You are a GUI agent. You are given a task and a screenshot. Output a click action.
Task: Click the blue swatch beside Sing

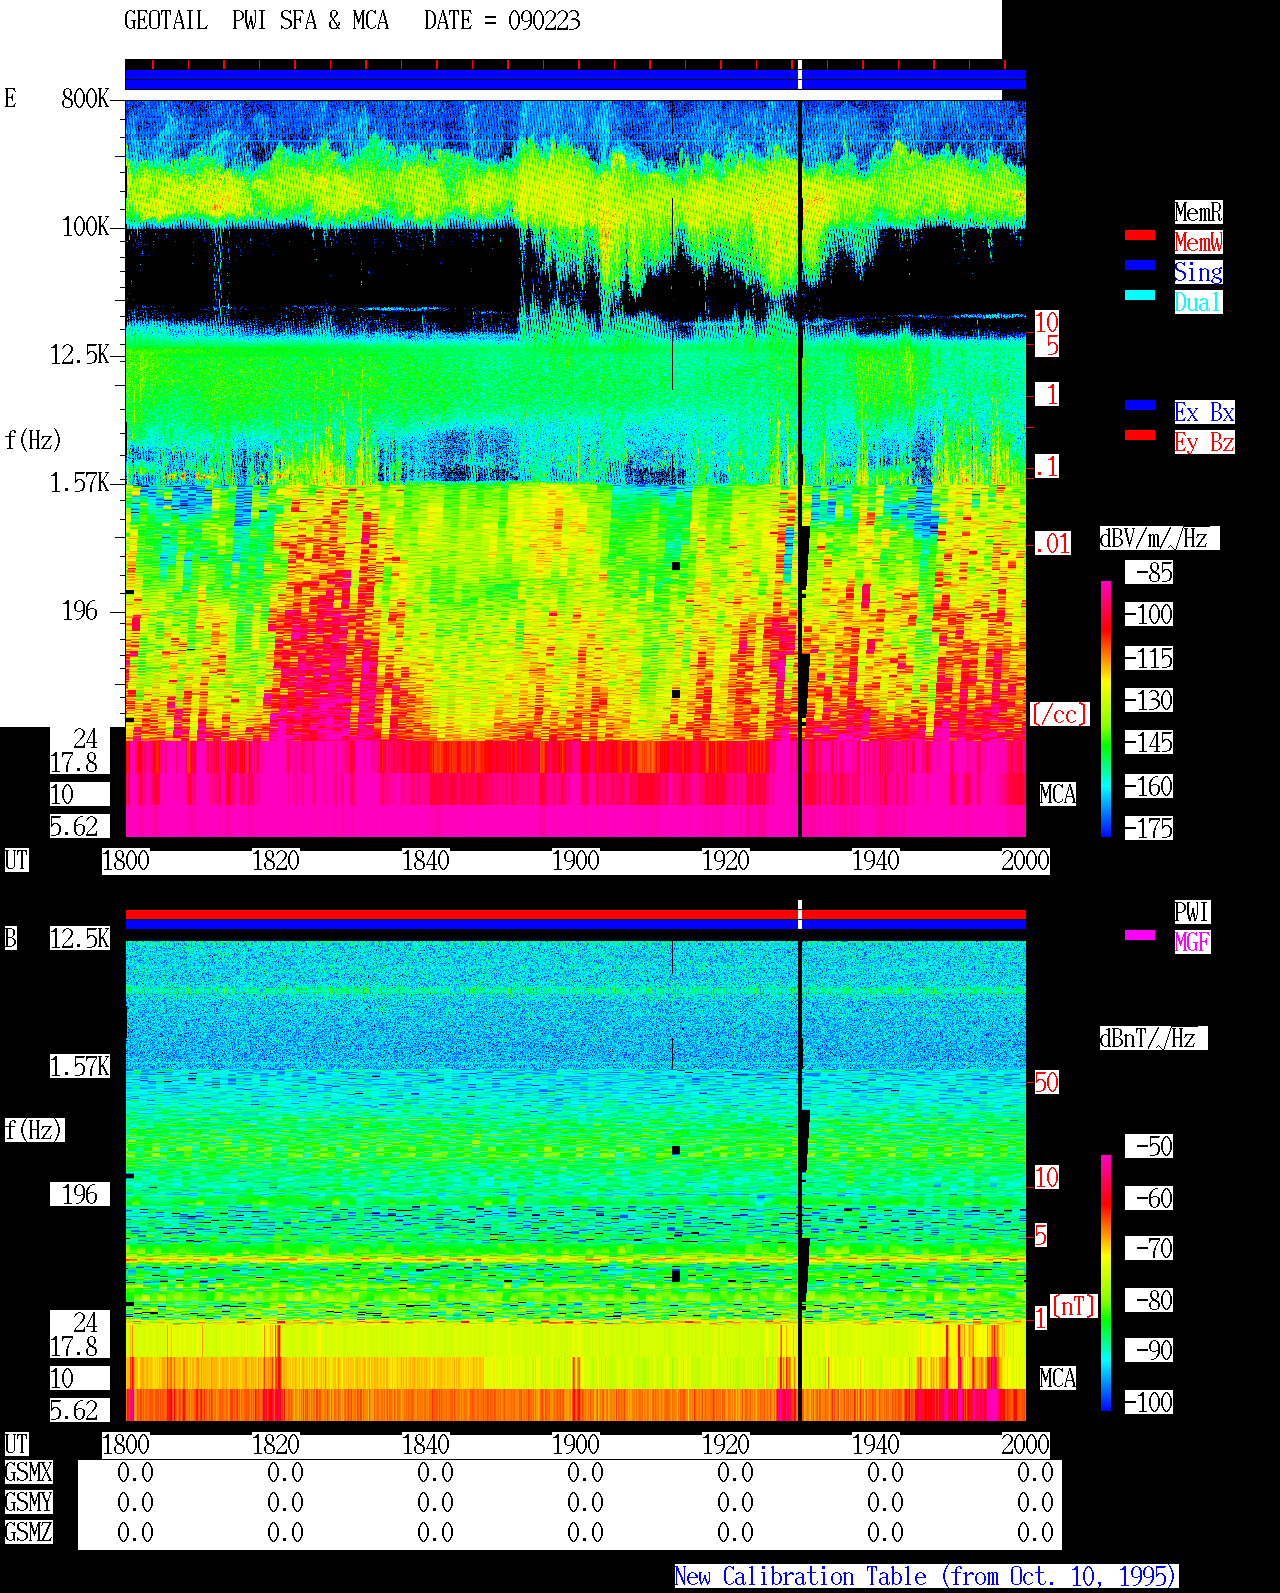click(x=1140, y=266)
